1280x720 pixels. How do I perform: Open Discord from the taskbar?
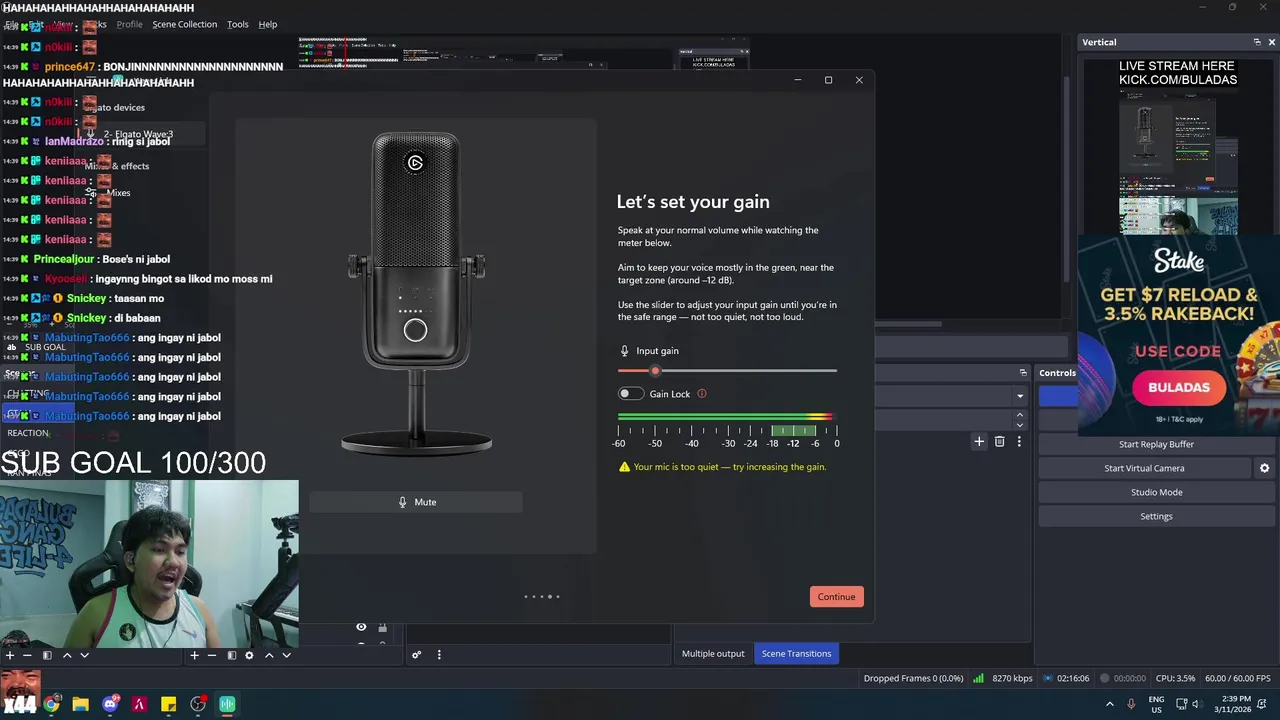tap(110, 704)
